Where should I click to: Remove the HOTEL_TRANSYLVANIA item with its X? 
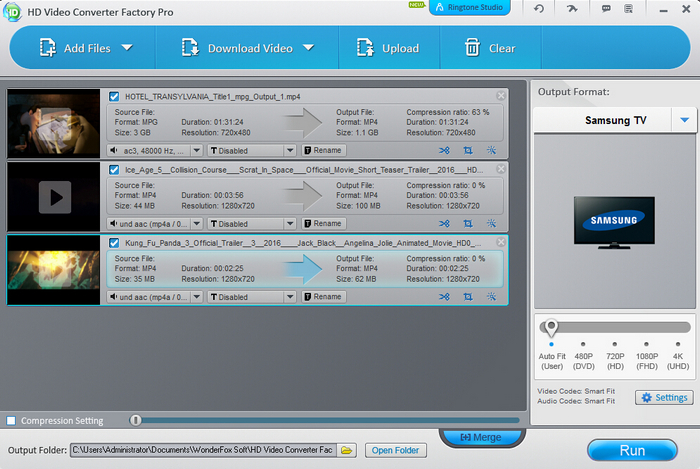tap(501, 95)
